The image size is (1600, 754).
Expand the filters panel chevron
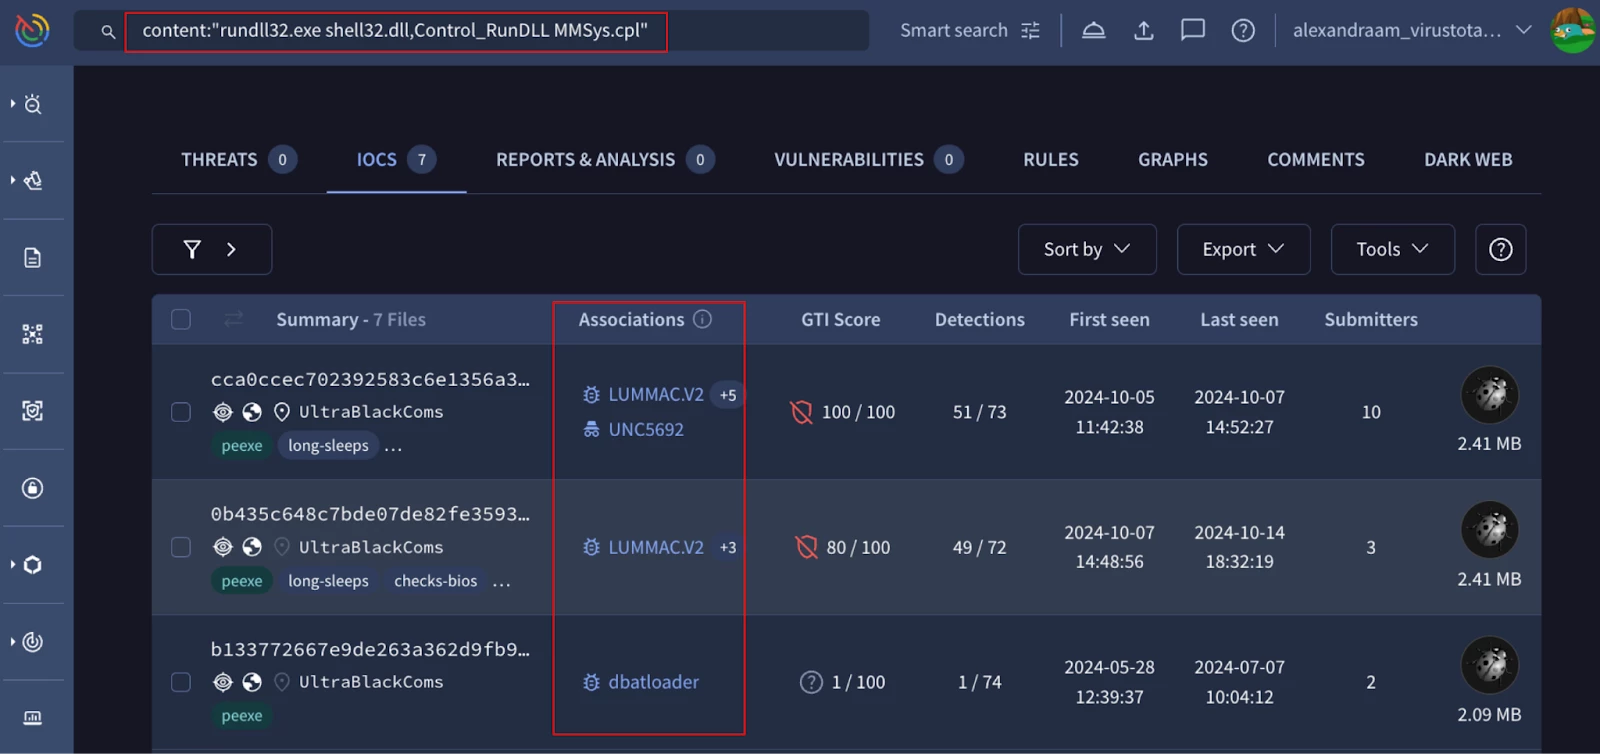231,249
